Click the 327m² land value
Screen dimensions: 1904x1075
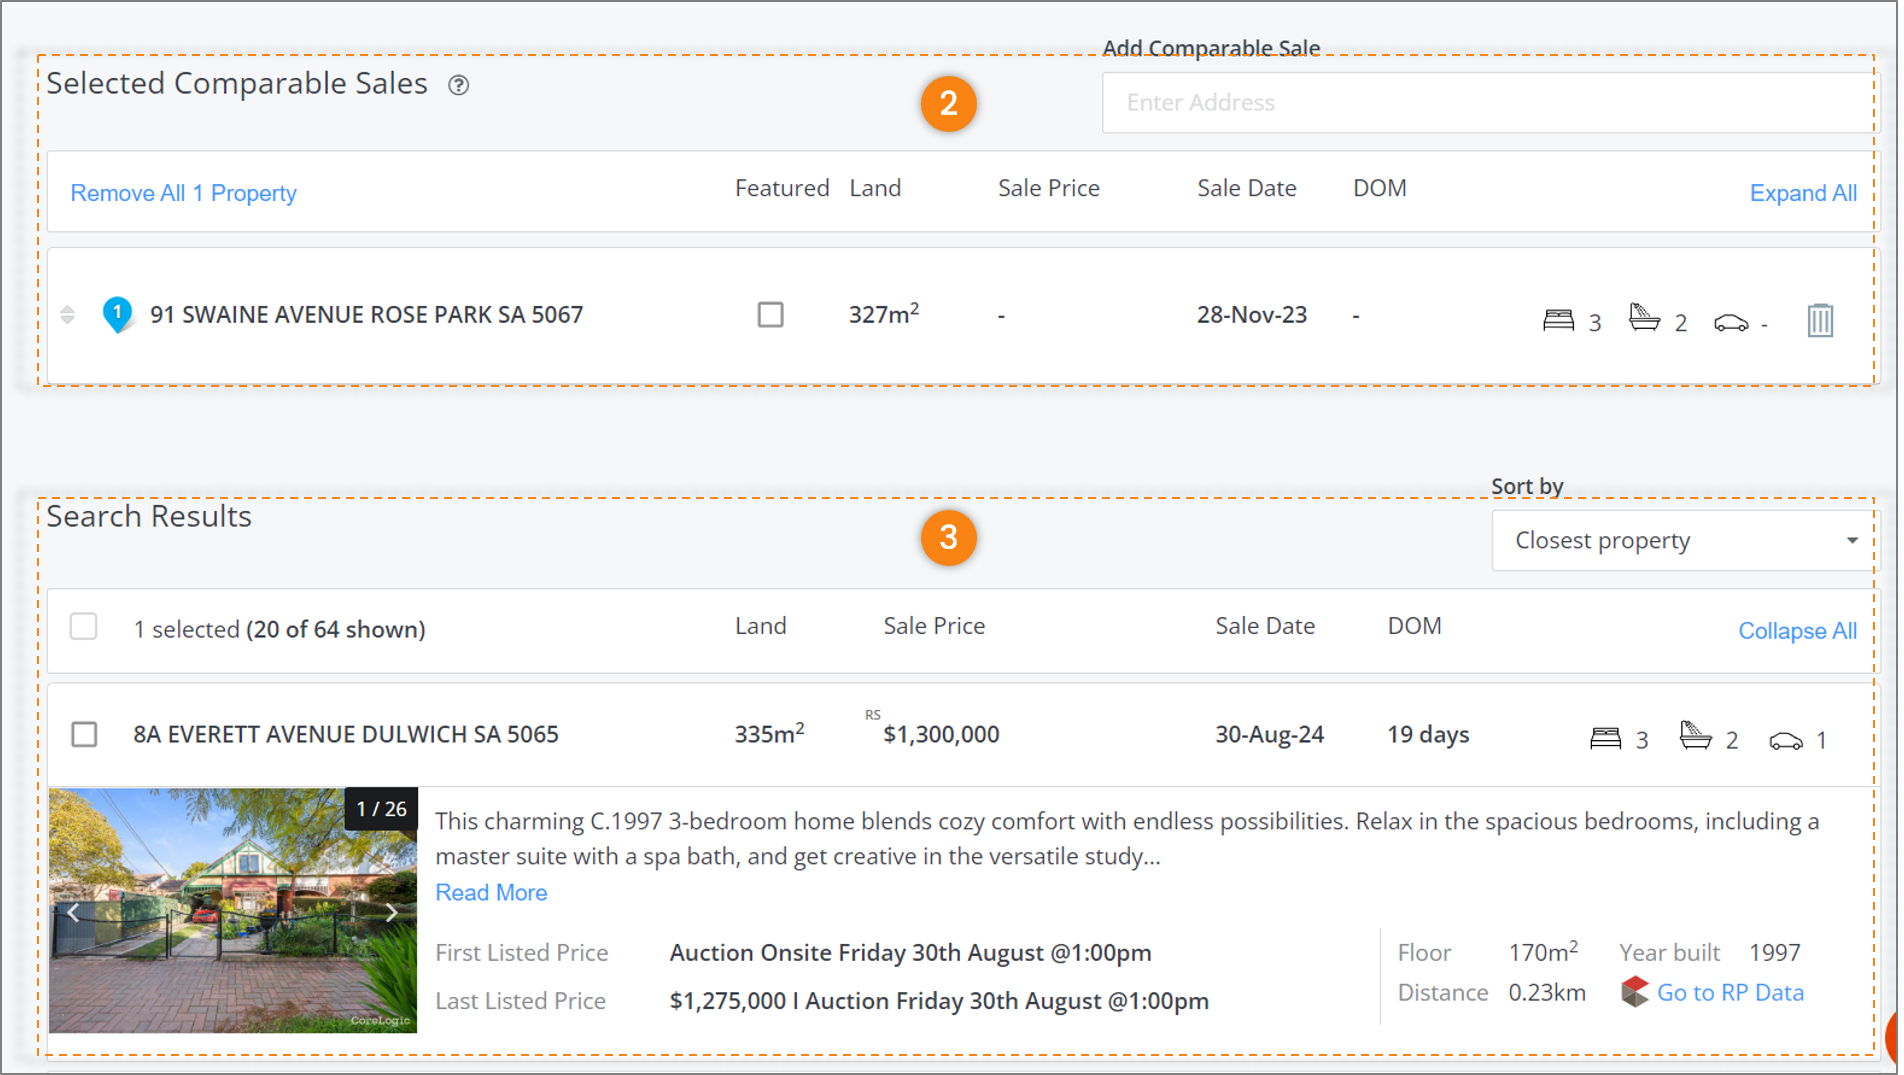point(884,314)
